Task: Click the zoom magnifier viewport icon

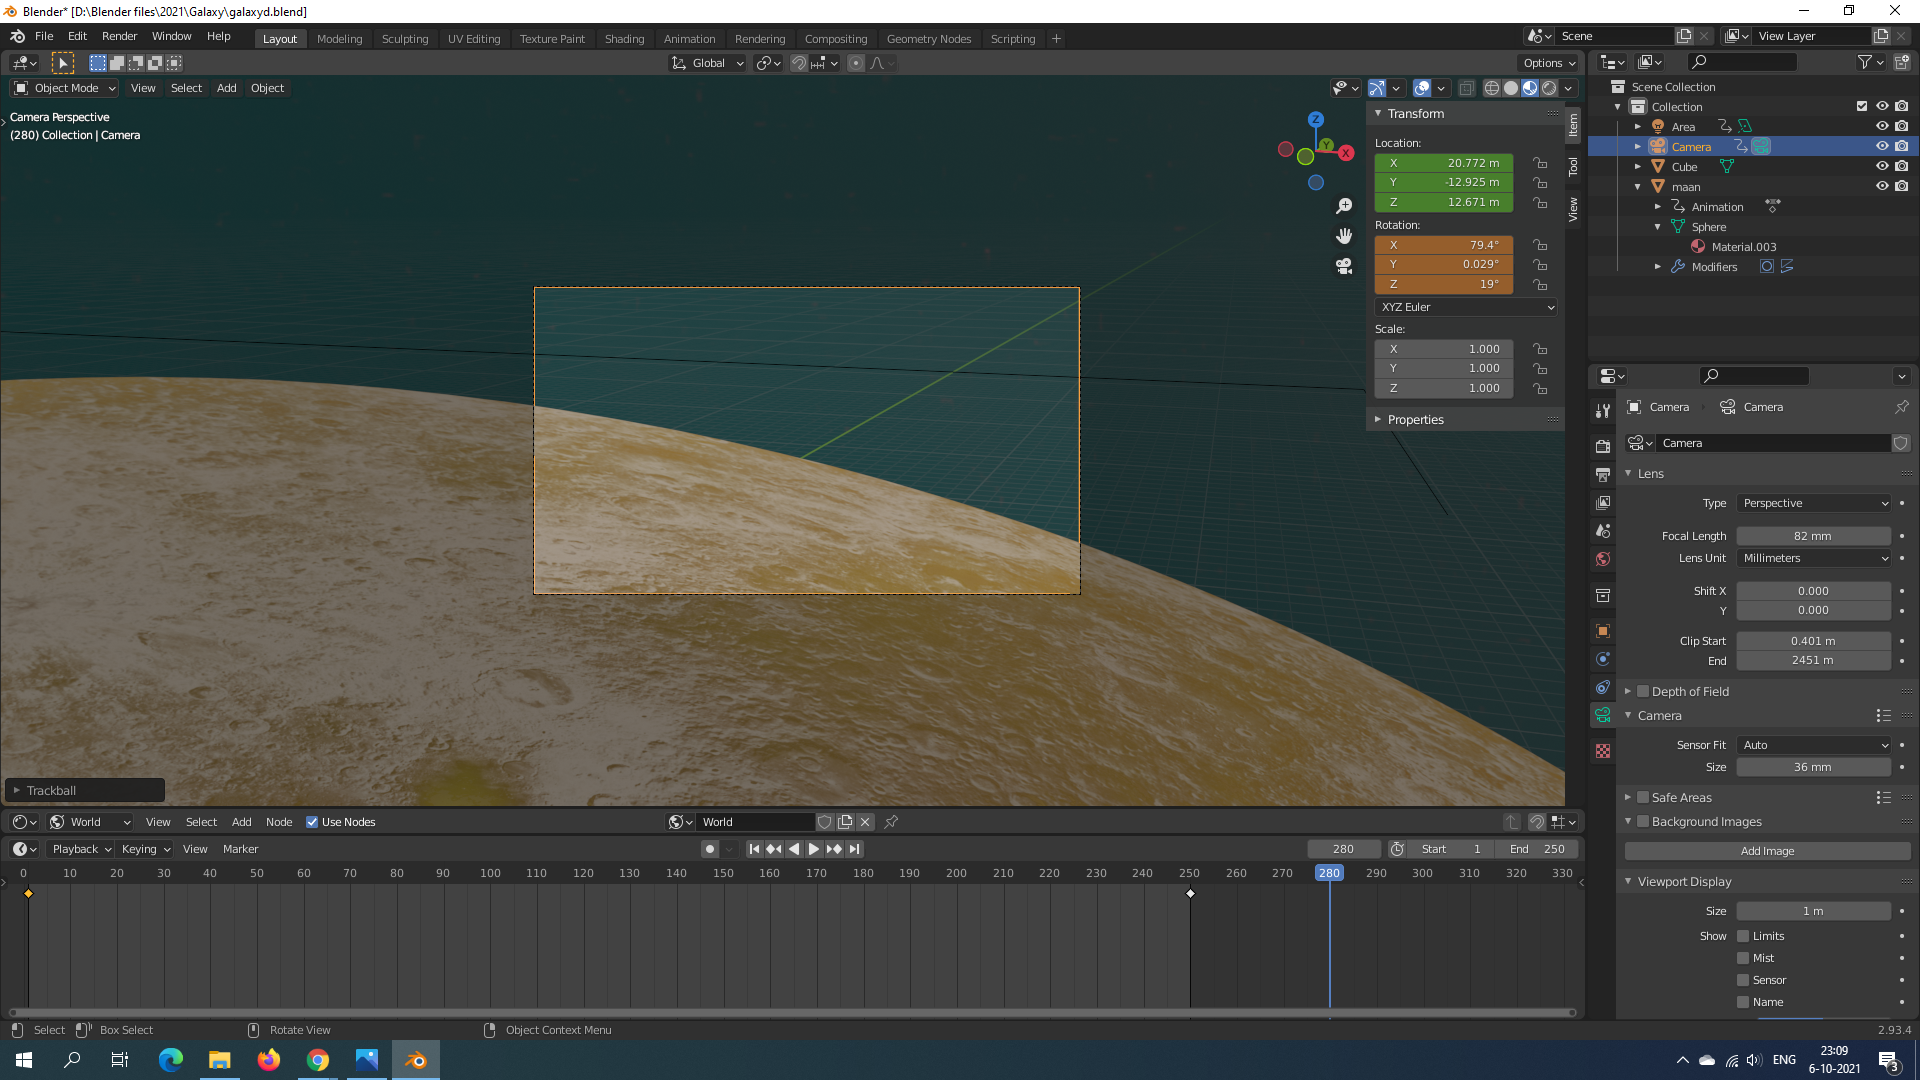Action: (x=1344, y=206)
